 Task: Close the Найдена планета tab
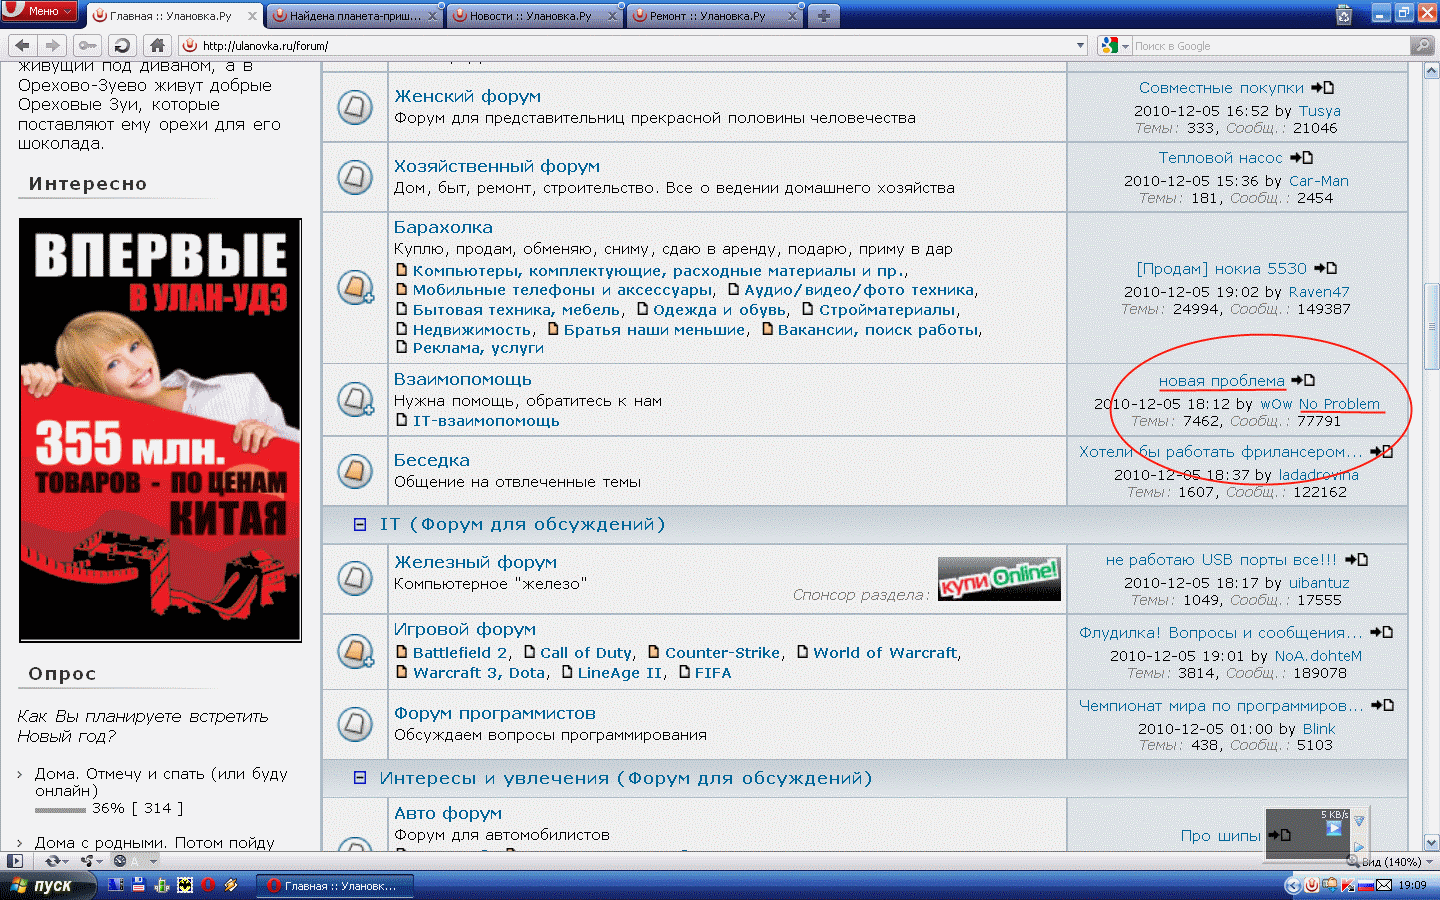[x=432, y=16]
